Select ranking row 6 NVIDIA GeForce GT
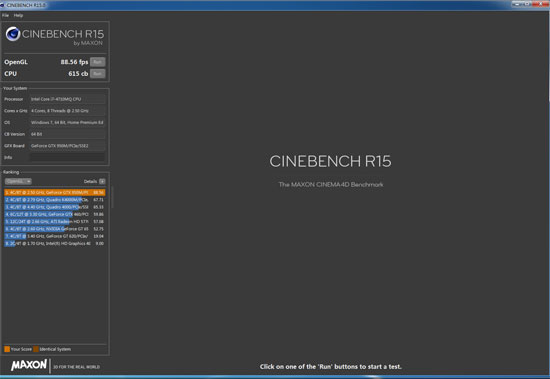Viewport: 550px width, 379px height. coord(55,229)
